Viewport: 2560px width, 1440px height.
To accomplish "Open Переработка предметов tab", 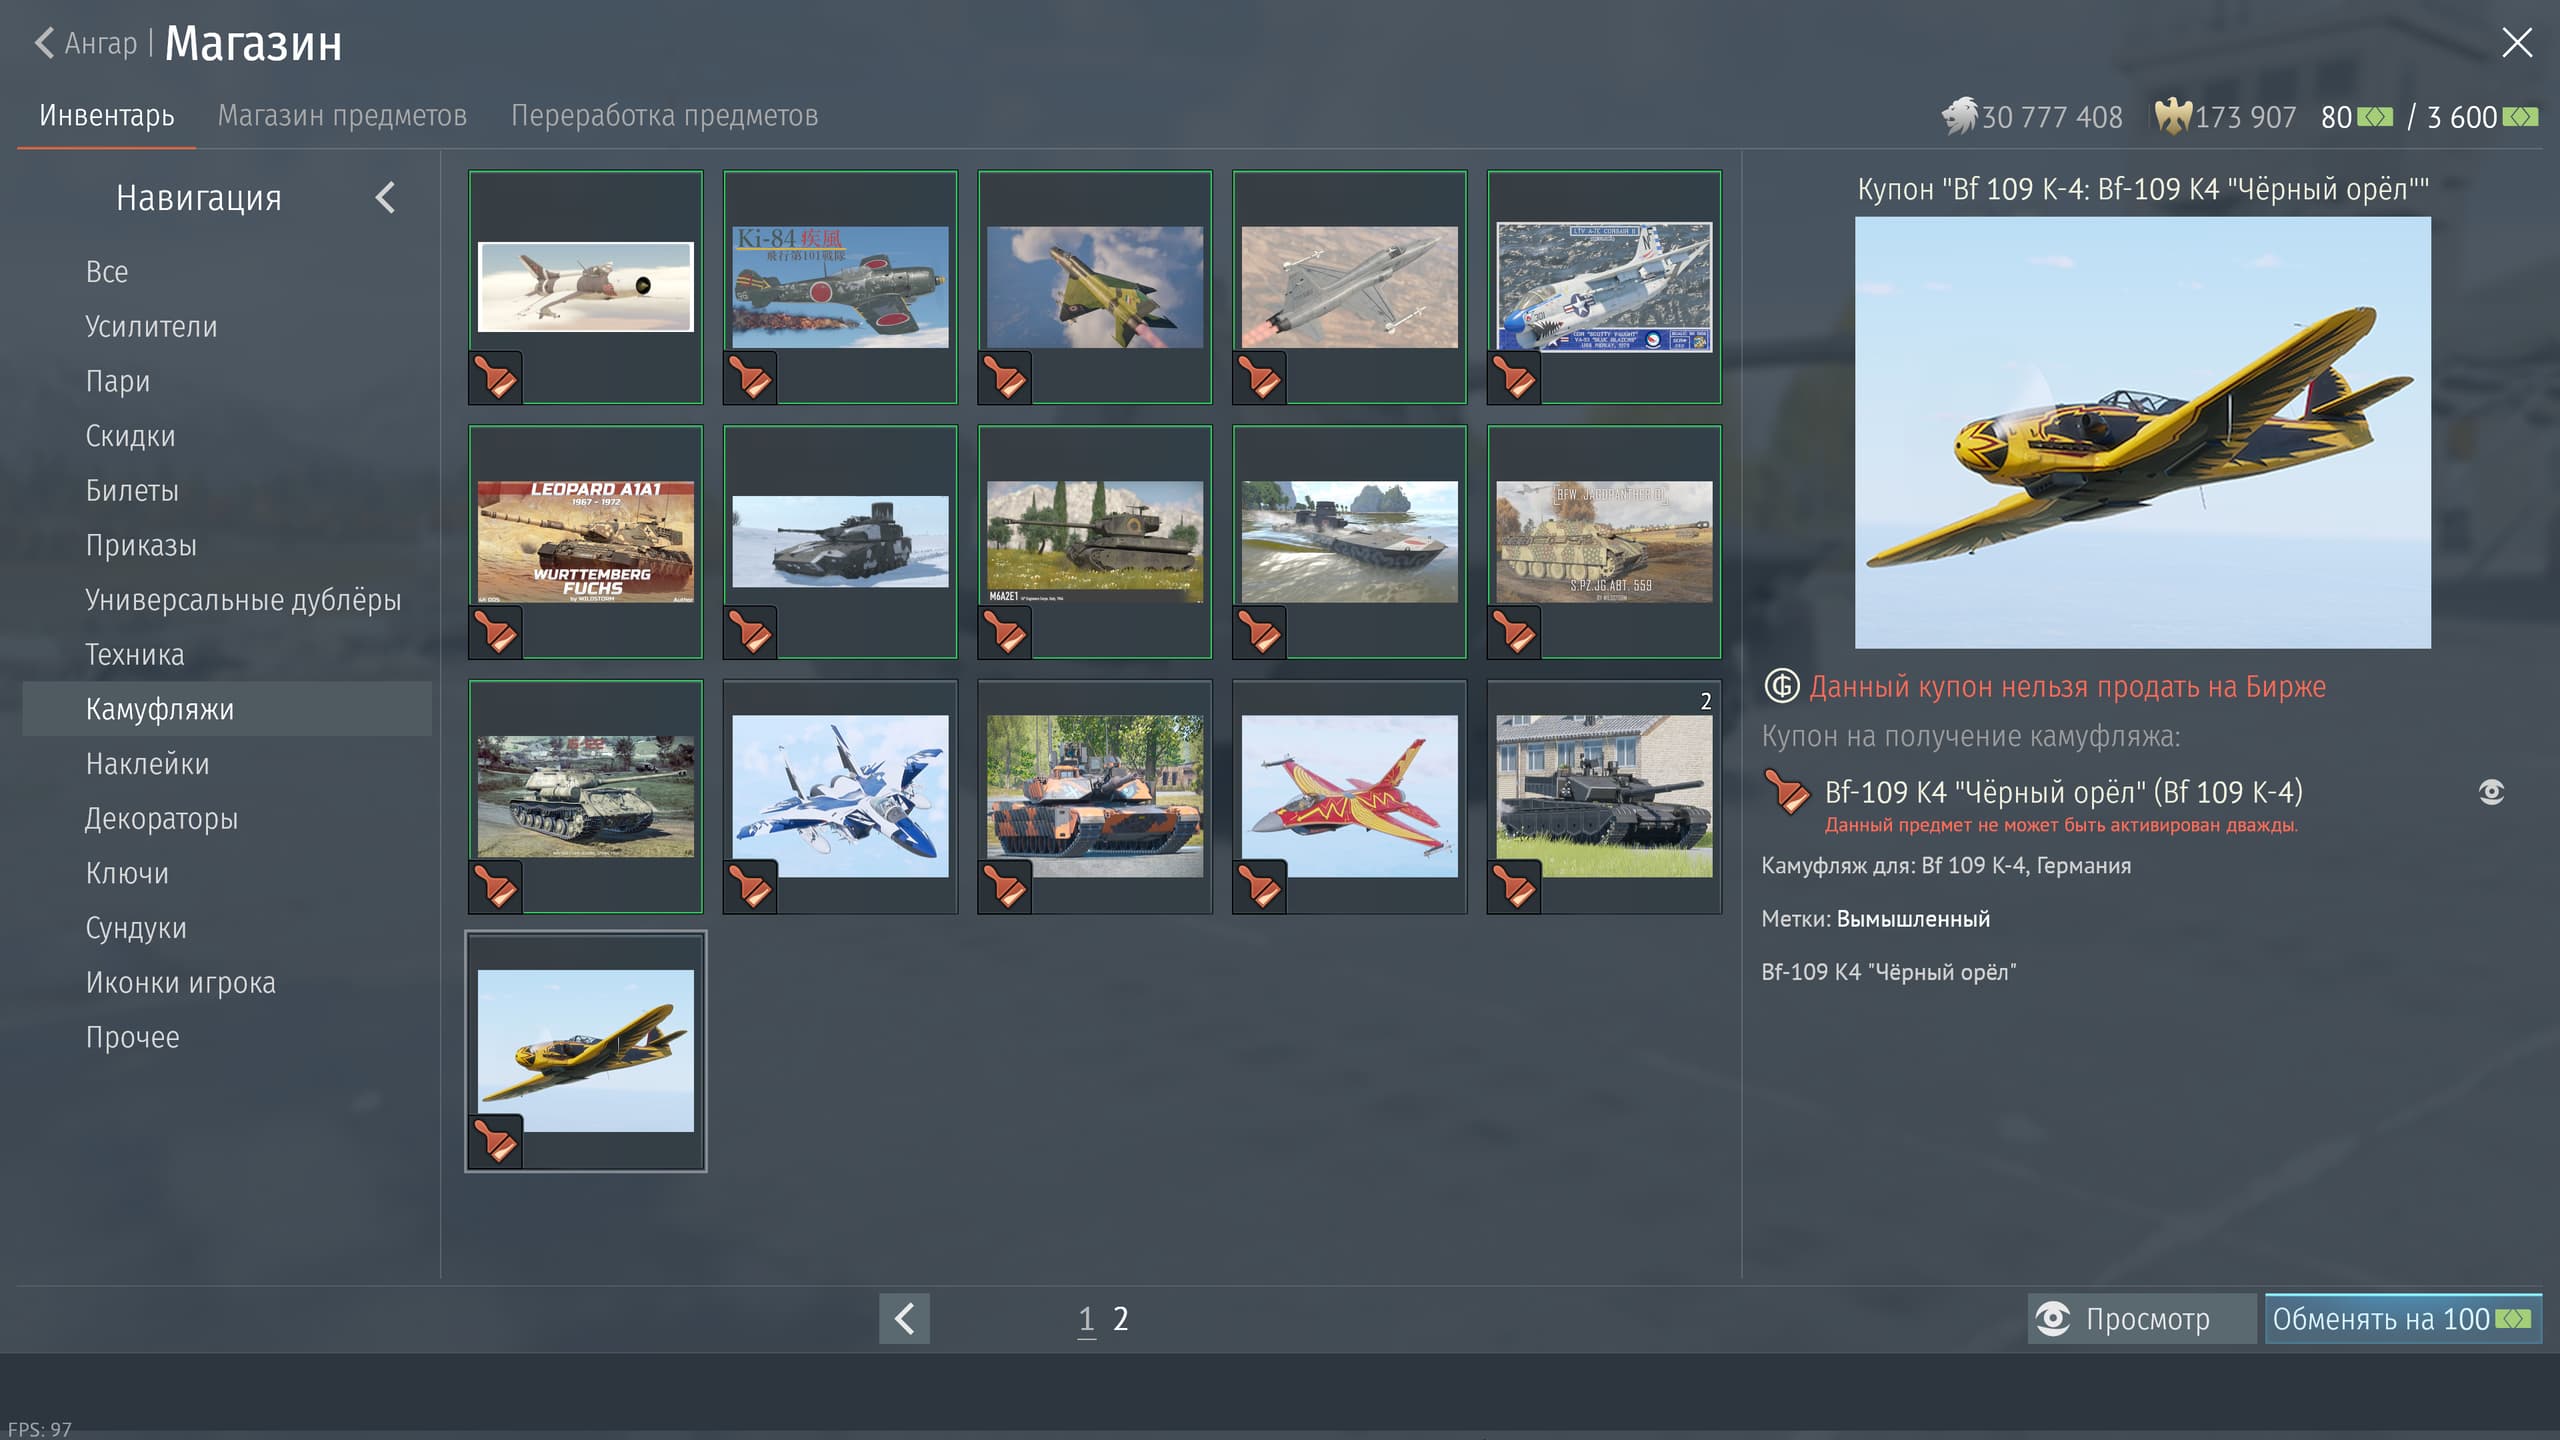I will tap(664, 116).
